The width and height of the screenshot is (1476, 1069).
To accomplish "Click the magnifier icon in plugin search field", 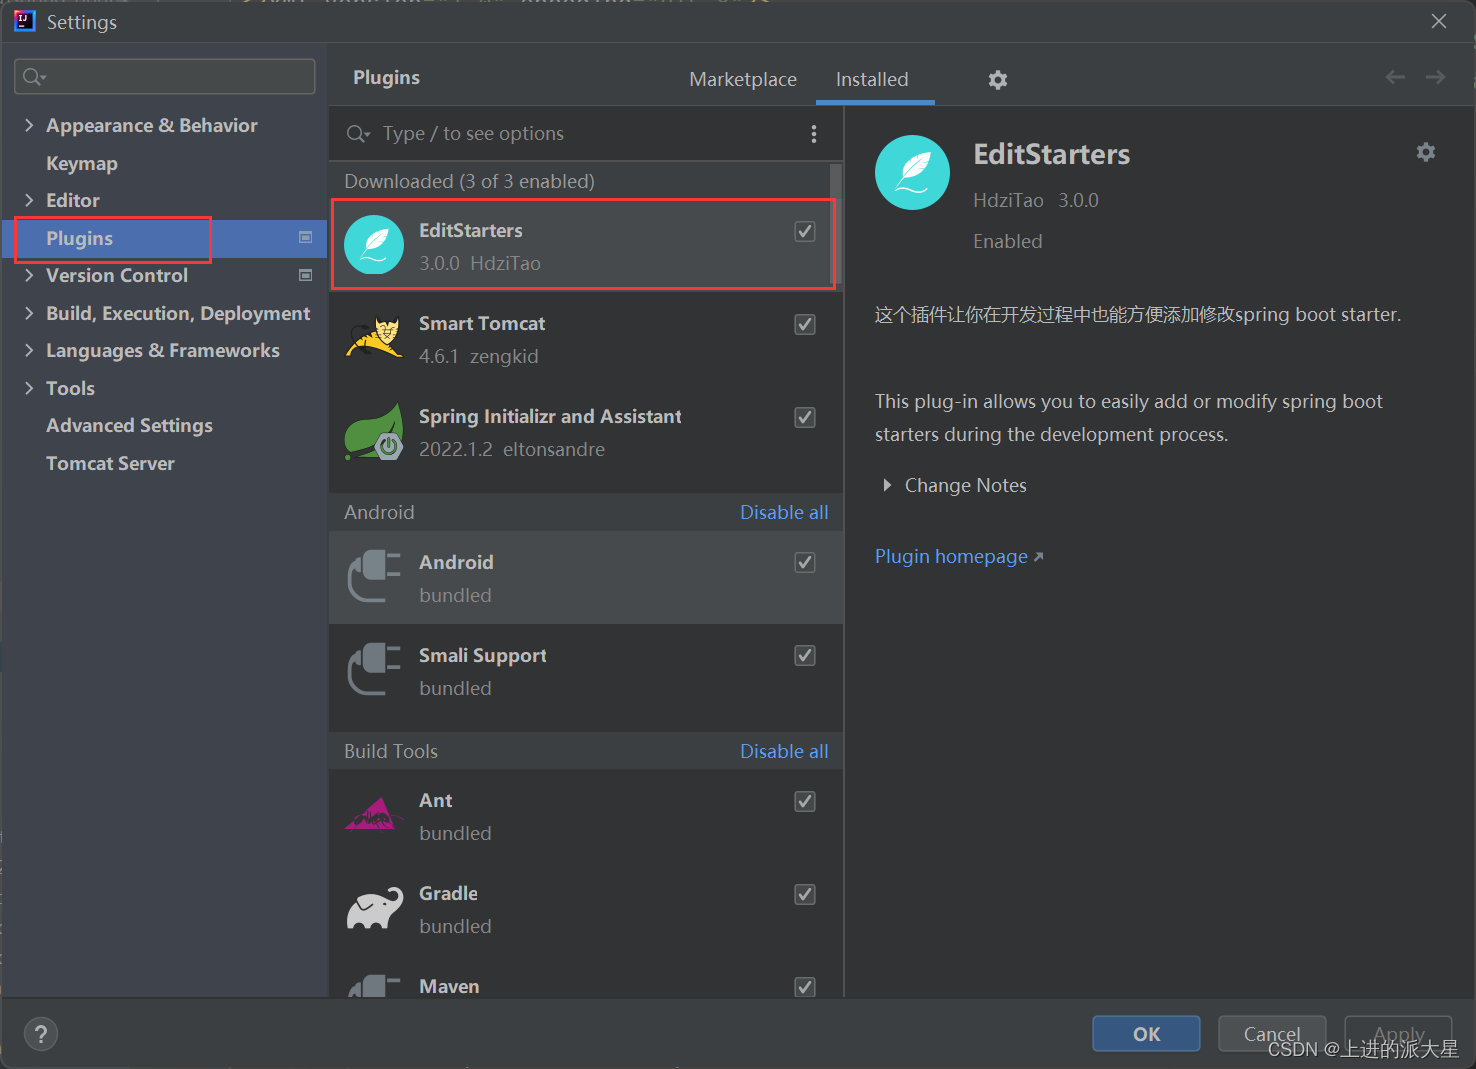I will tap(358, 134).
